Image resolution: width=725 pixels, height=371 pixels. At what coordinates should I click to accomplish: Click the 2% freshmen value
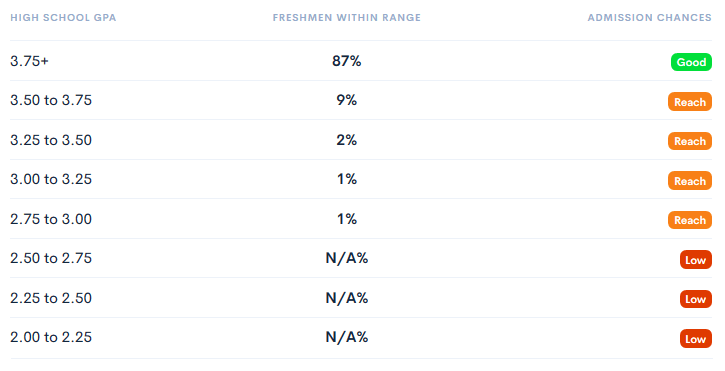pos(347,140)
